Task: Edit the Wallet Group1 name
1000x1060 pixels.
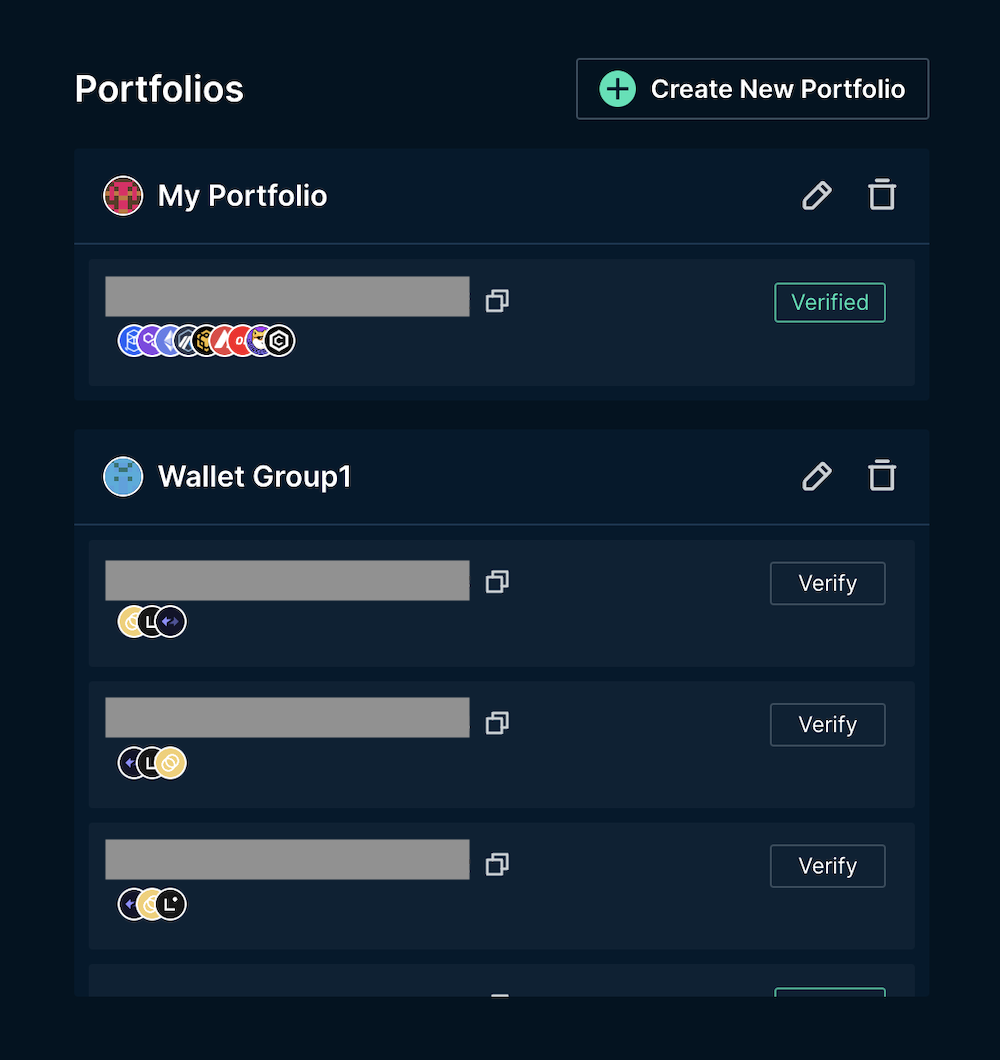Action: coord(816,476)
